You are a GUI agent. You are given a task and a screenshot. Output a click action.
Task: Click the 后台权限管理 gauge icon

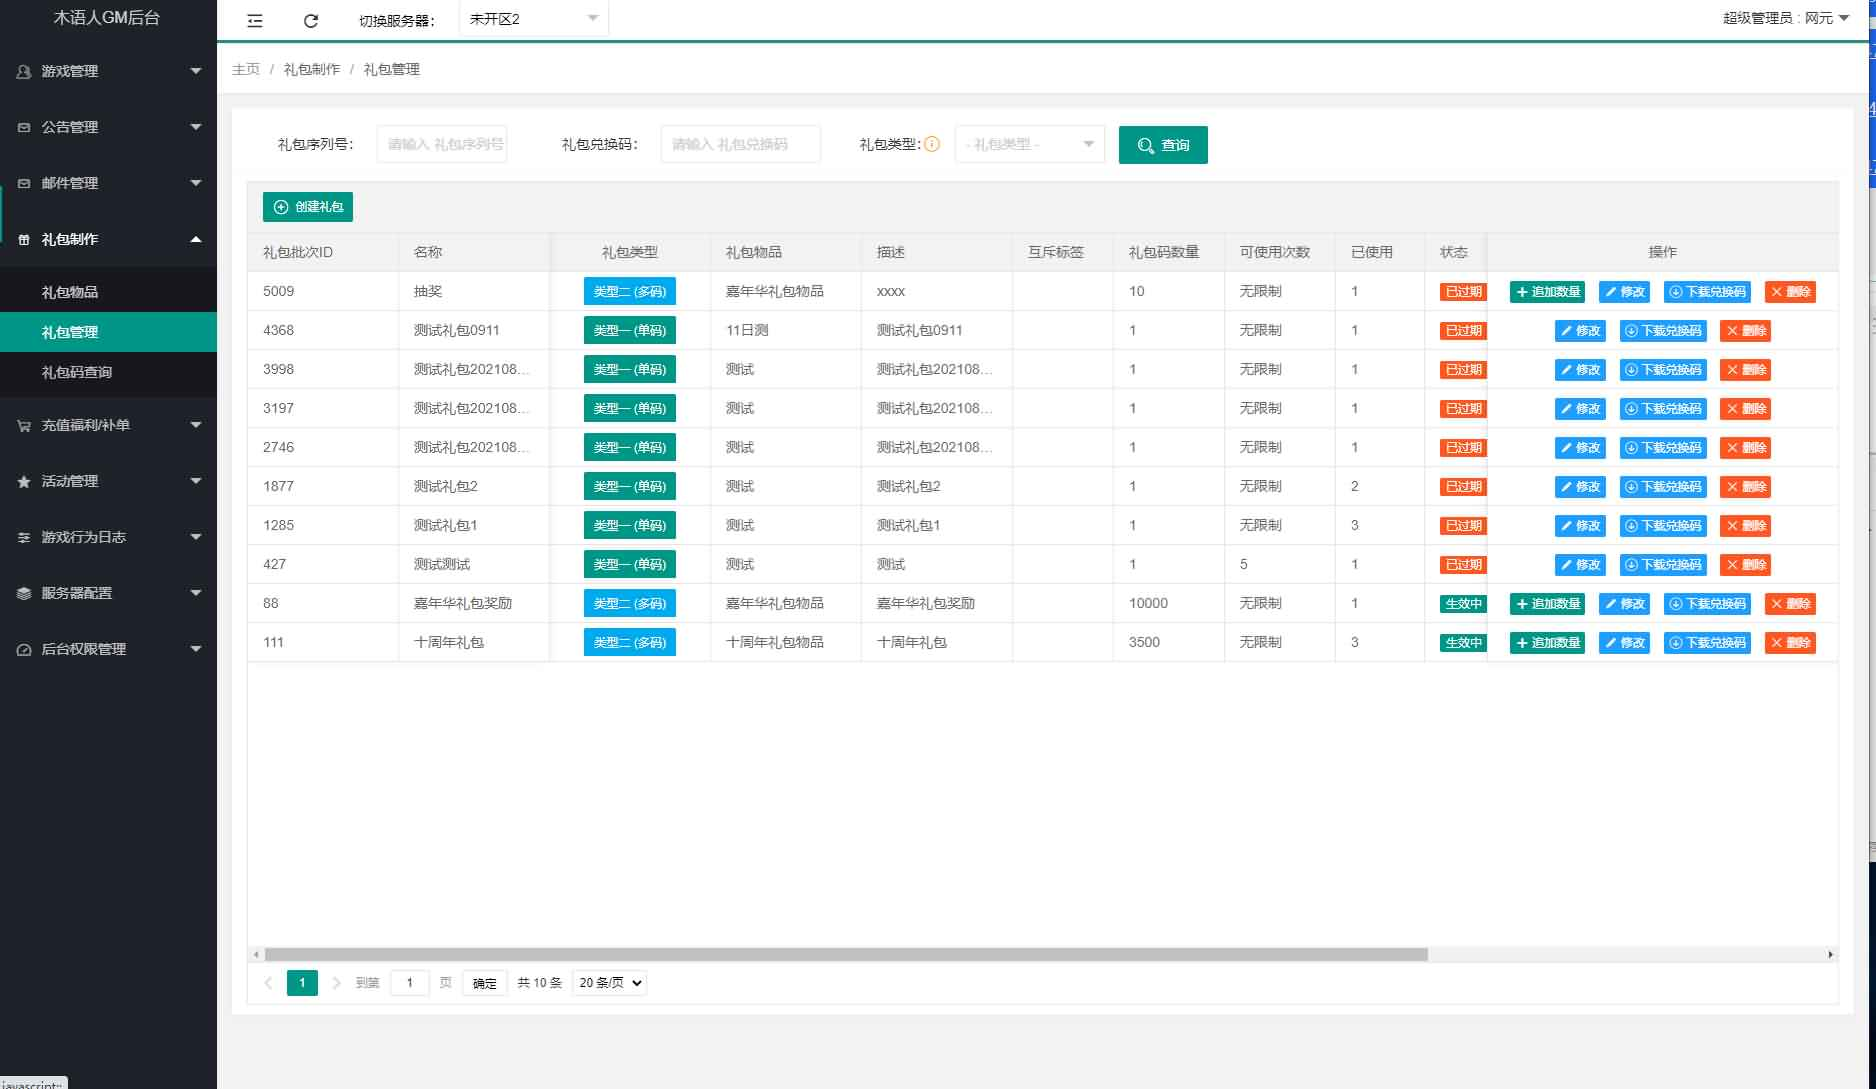click(x=24, y=649)
